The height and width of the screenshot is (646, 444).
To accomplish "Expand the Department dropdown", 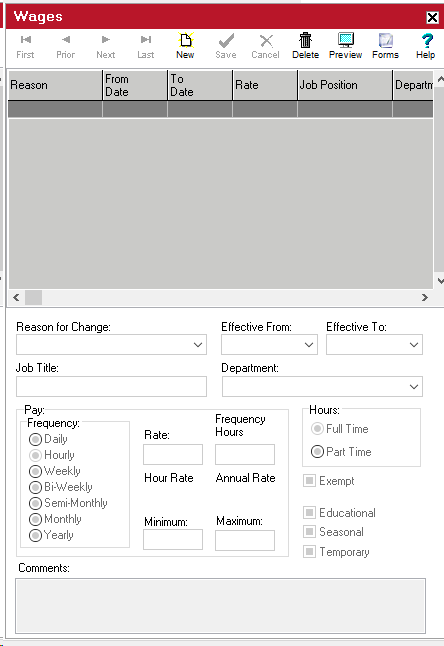I will [414, 386].
